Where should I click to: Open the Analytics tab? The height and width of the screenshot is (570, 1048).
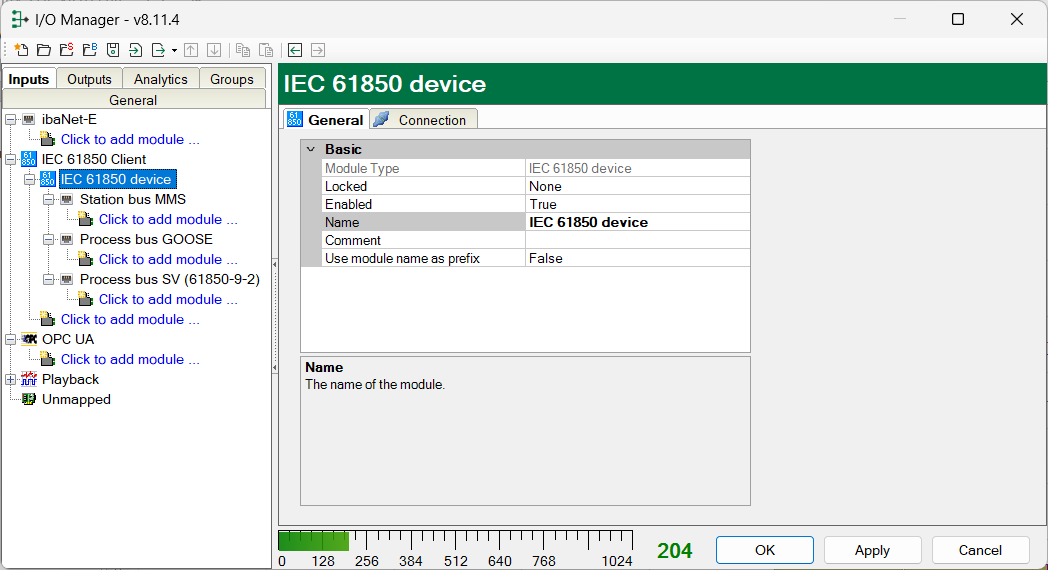tap(160, 79)
